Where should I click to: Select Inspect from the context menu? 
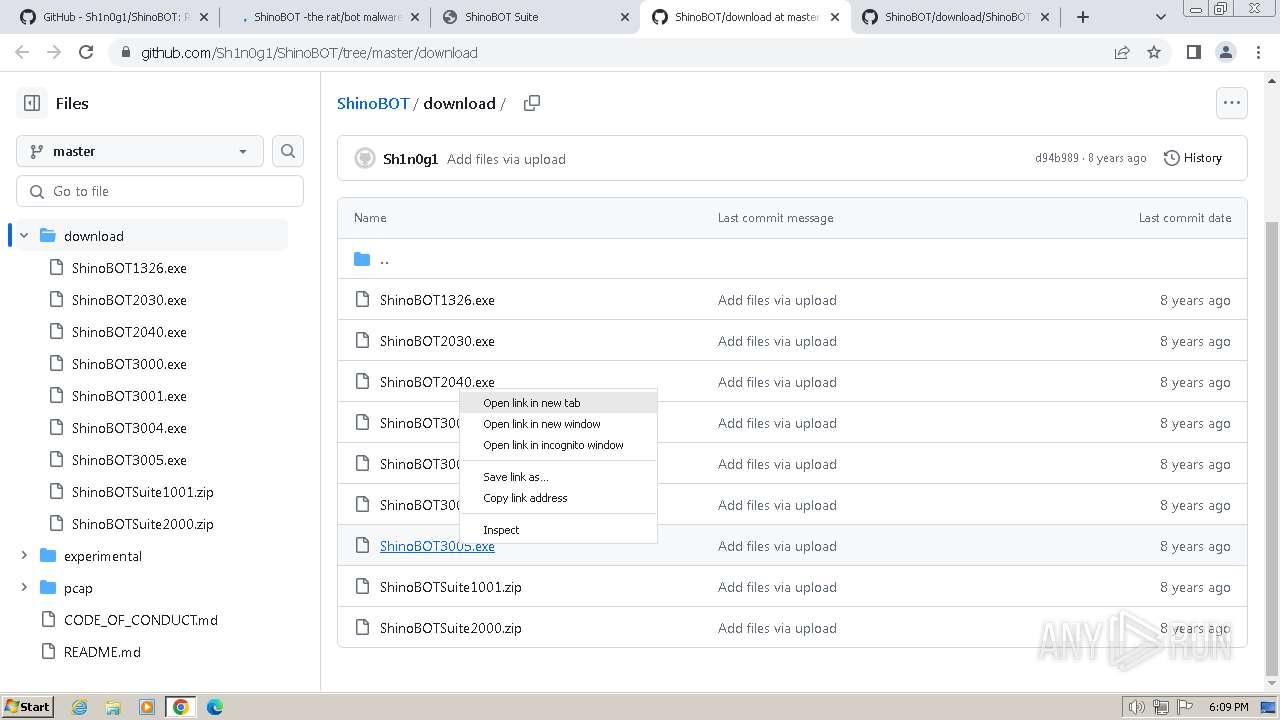[558, 530]
